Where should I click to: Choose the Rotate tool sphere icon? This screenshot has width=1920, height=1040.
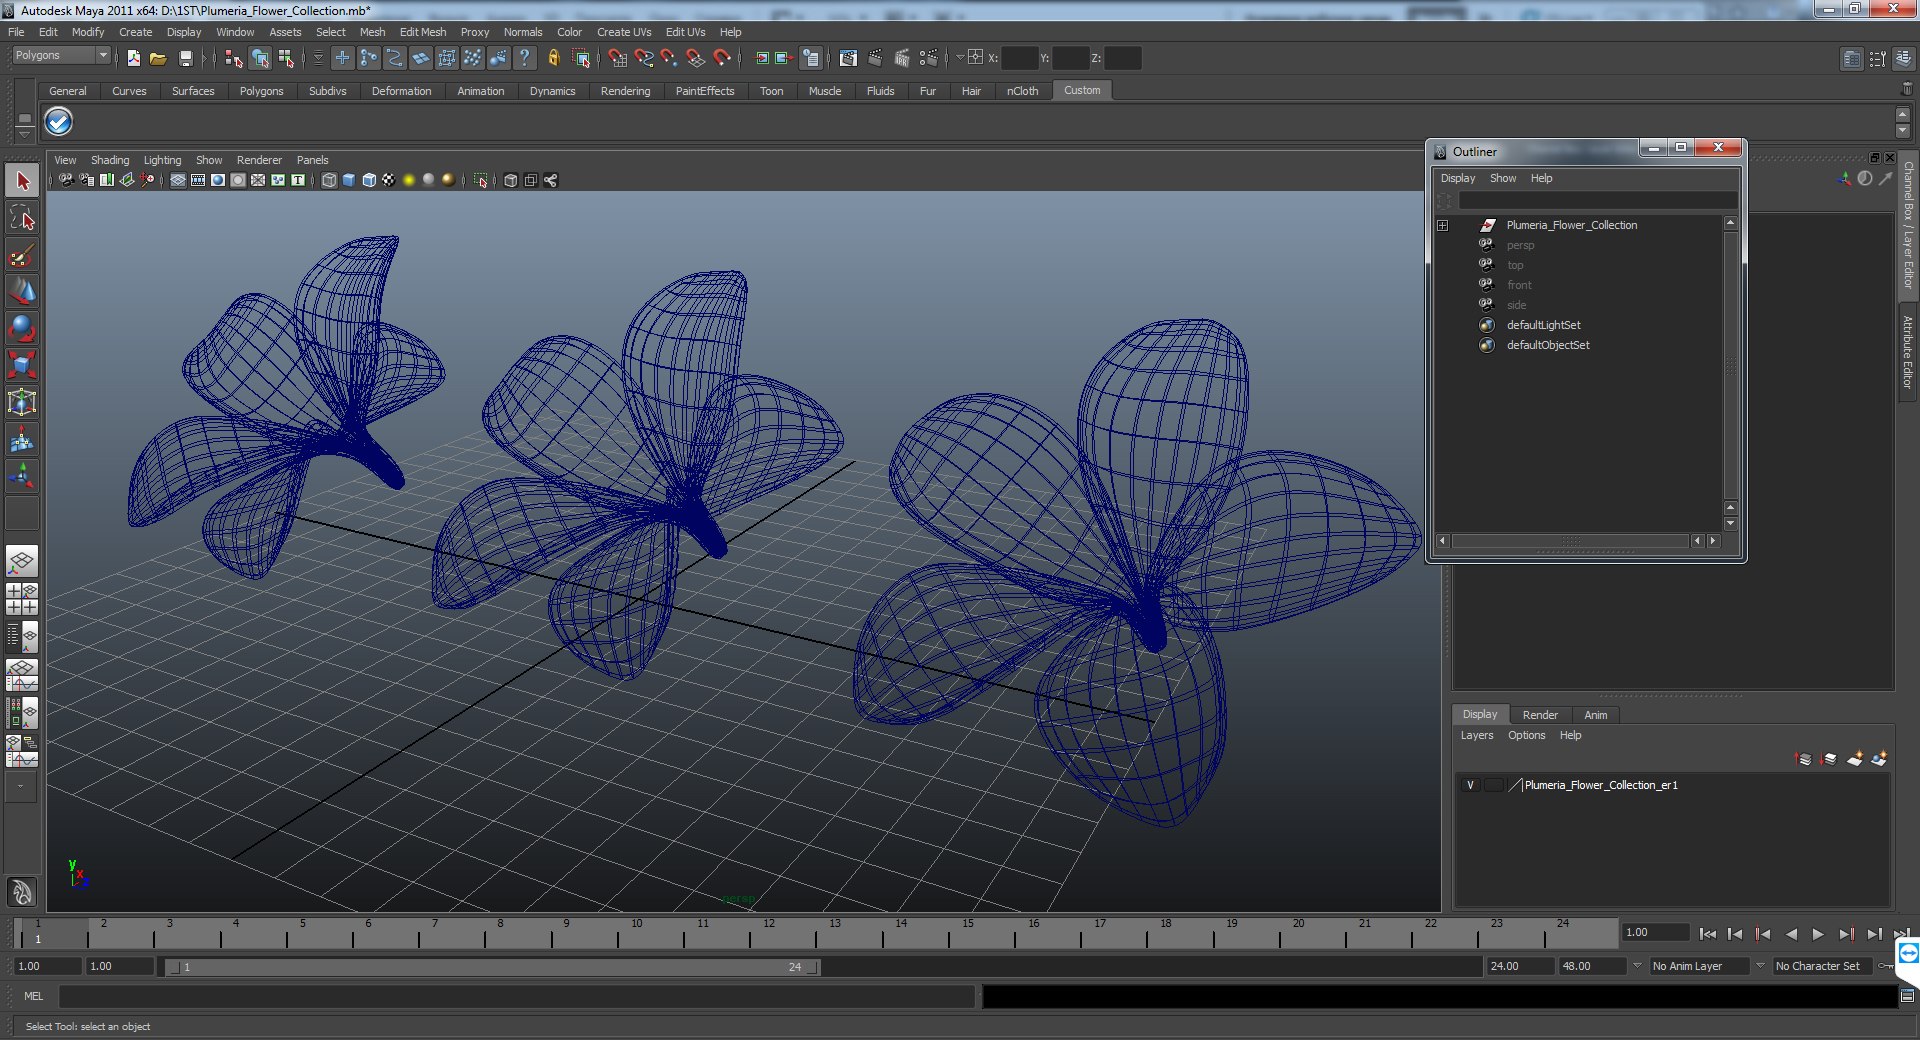click(x=22, y=328)
